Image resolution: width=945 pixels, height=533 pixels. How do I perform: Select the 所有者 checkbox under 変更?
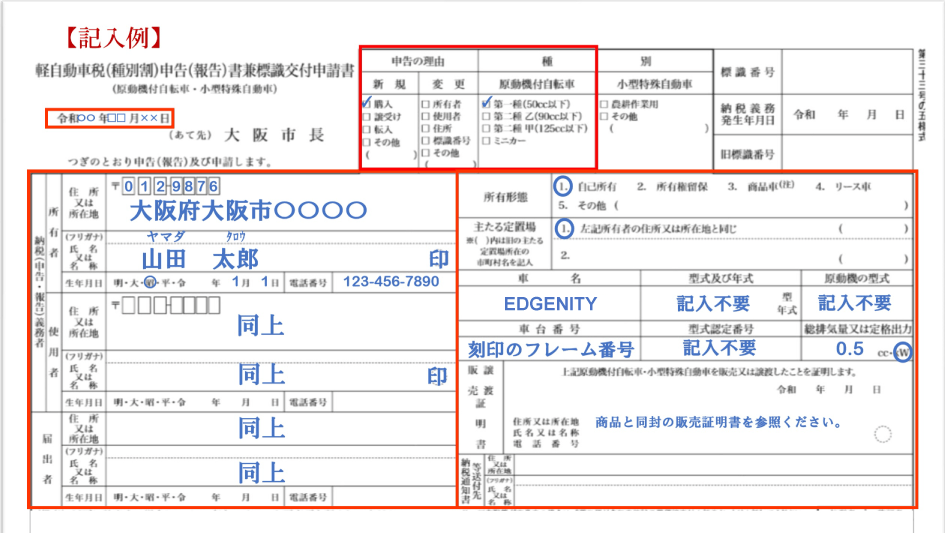click(426, 103)
